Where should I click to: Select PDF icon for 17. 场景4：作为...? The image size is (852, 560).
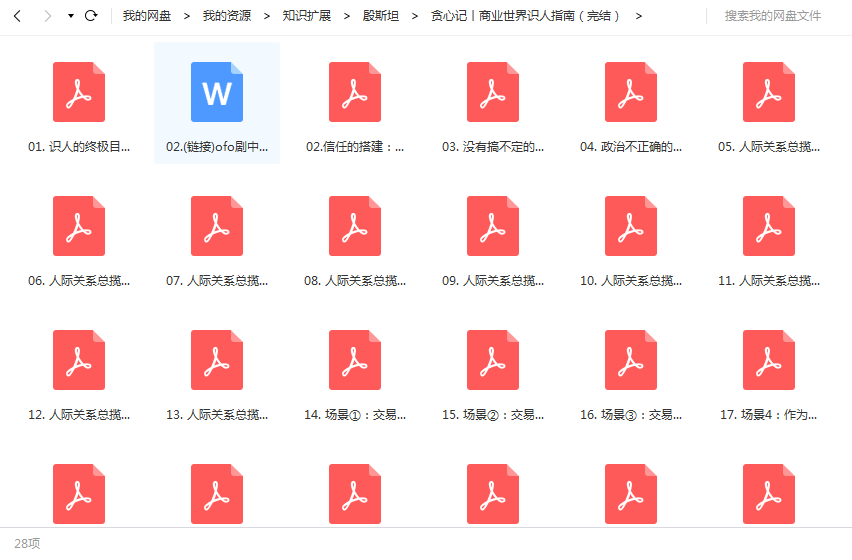[769, 360]
